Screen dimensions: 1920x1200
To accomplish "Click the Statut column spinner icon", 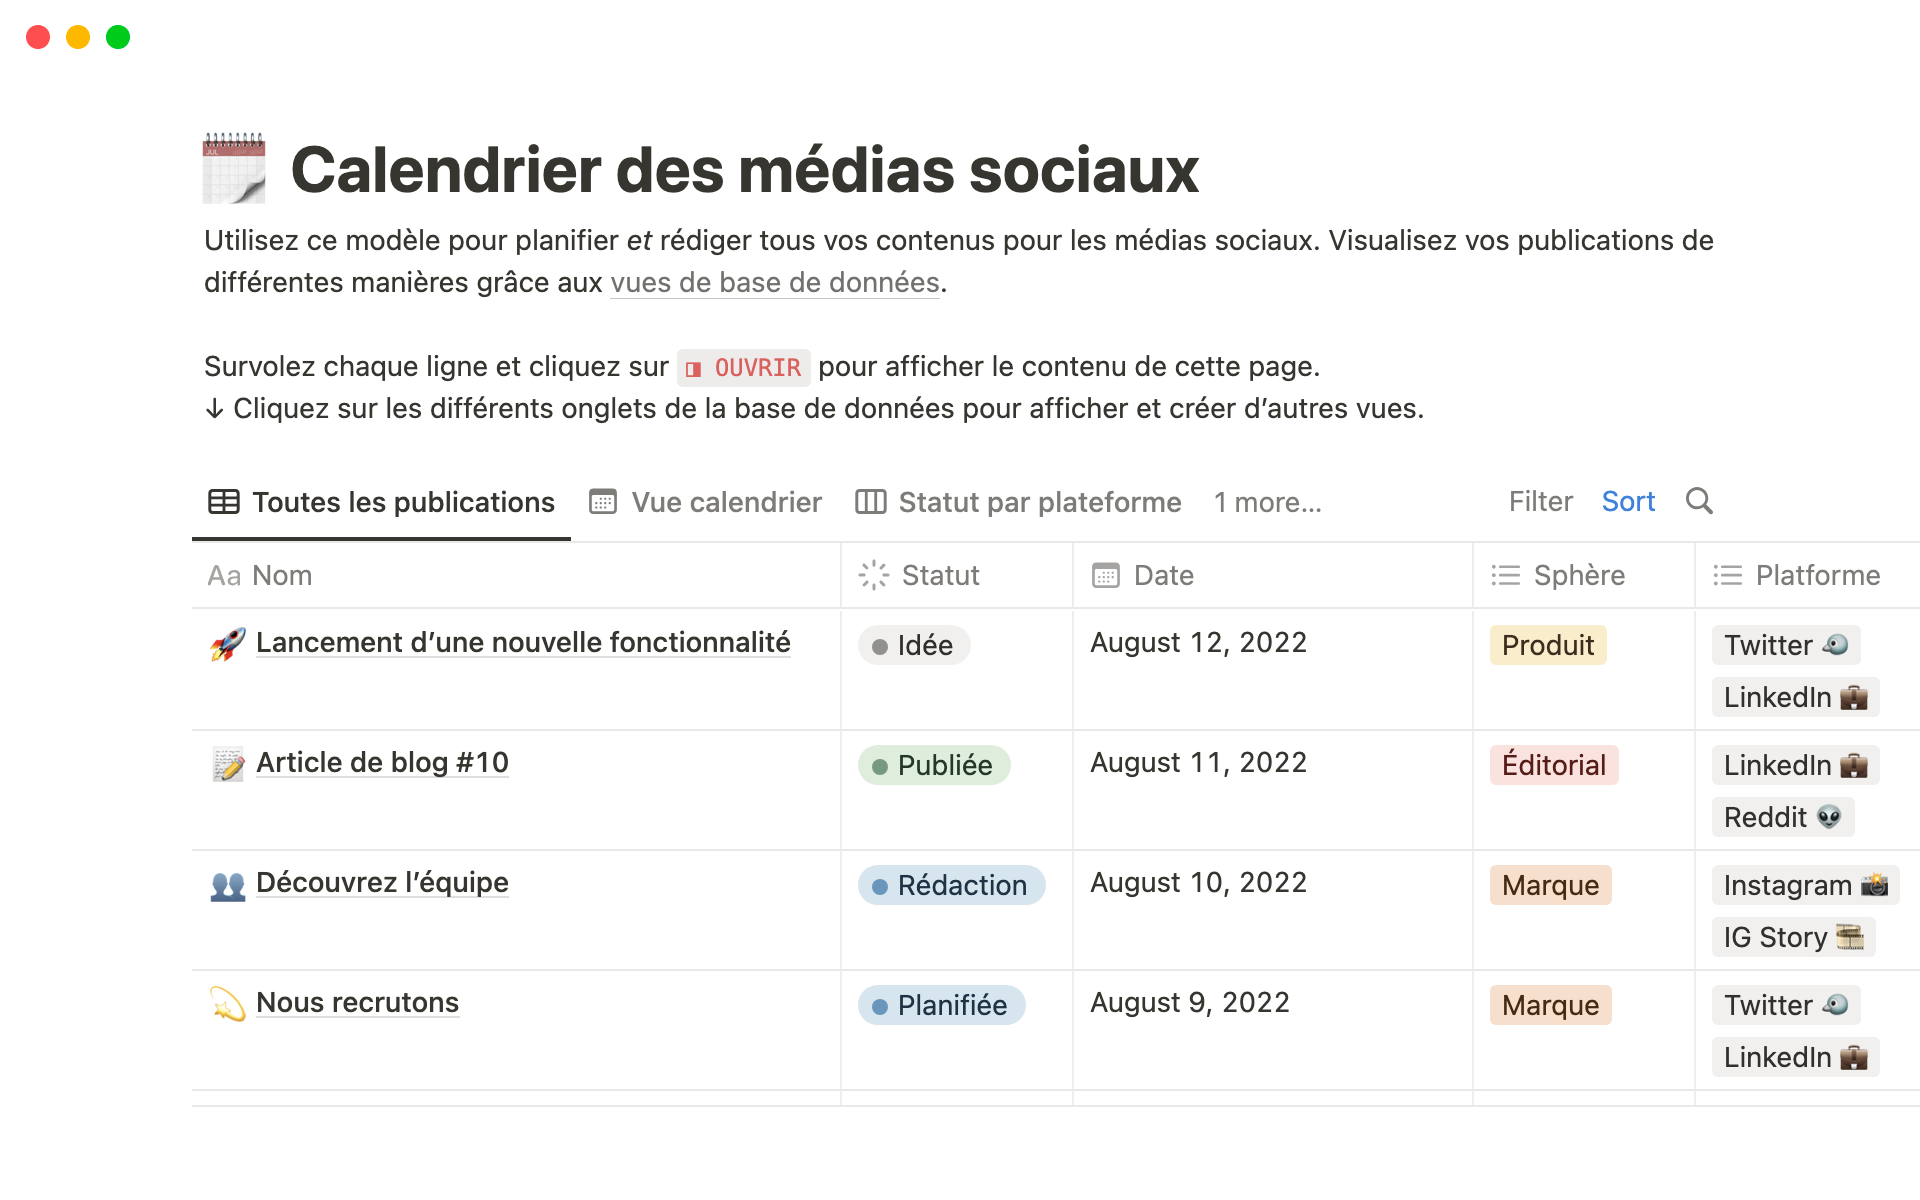I will (873, 575).
